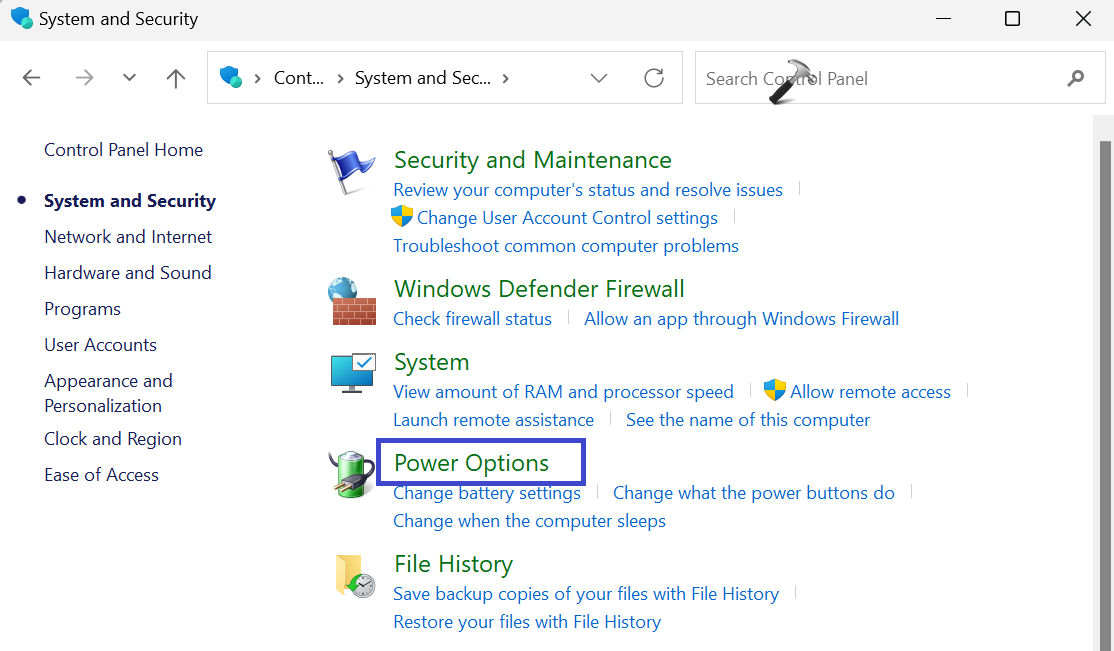This screenshot has width=1114, height=651.
Task: Click the Power Options battery icon
Action: 351,473
